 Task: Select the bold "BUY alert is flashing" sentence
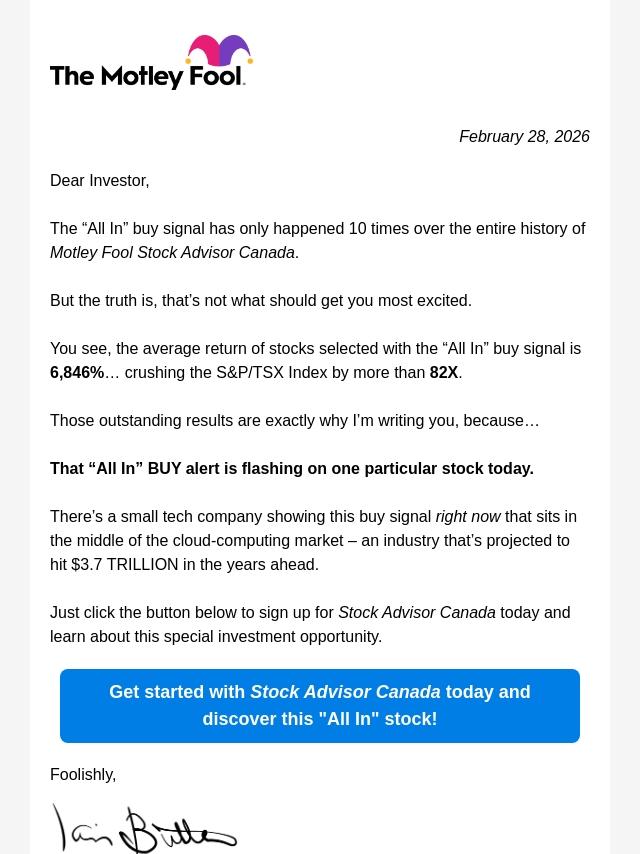[291, 468]
